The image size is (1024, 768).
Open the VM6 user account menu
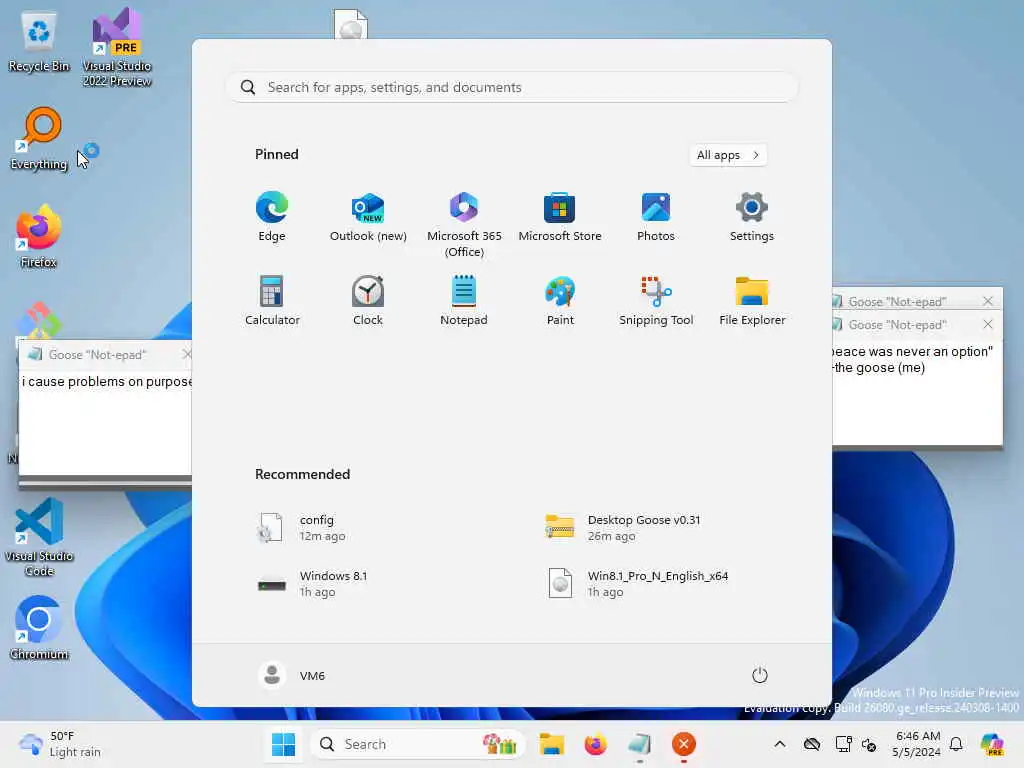point(292,675)
